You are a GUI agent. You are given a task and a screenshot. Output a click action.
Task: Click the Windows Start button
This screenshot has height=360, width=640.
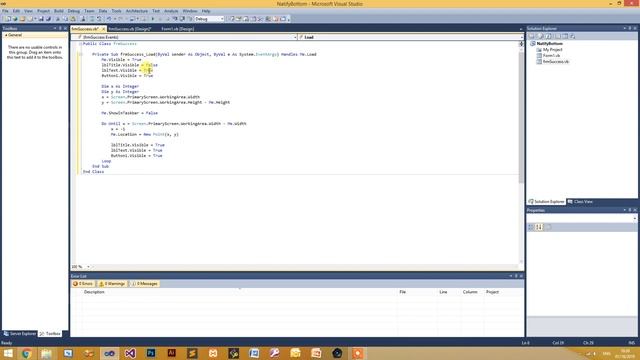8,353
